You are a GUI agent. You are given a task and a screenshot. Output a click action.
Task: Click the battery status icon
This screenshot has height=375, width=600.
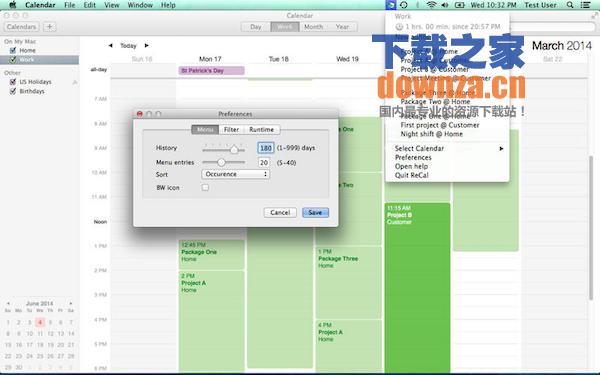click(x=459, y=5)
